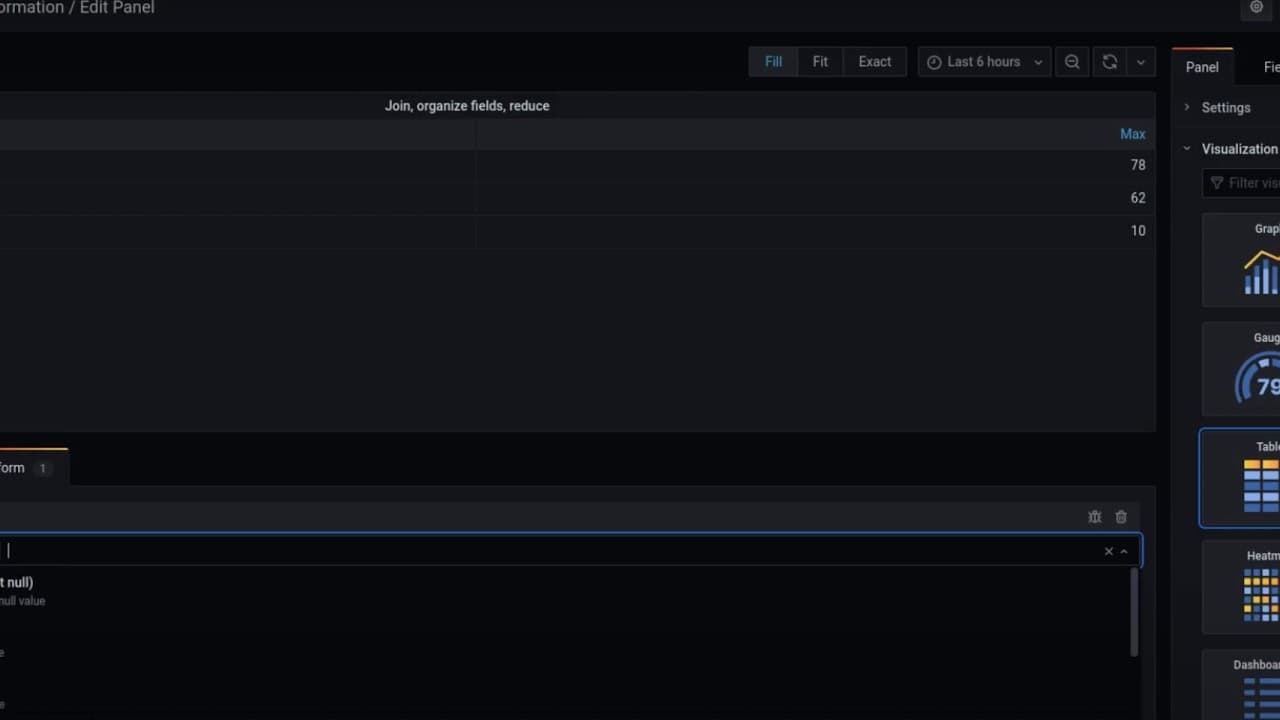Choose the Heatmap visualization

click(1241, 587)
